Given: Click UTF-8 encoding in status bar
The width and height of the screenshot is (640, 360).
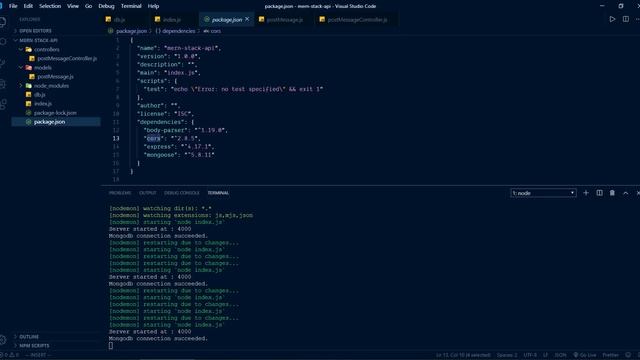Looking at the screenshot, I should (530, 355).
